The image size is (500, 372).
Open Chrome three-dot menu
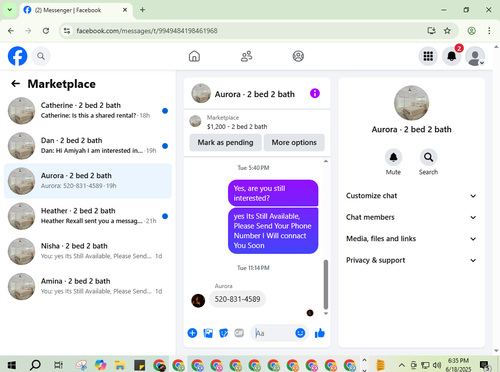[489, 31]
